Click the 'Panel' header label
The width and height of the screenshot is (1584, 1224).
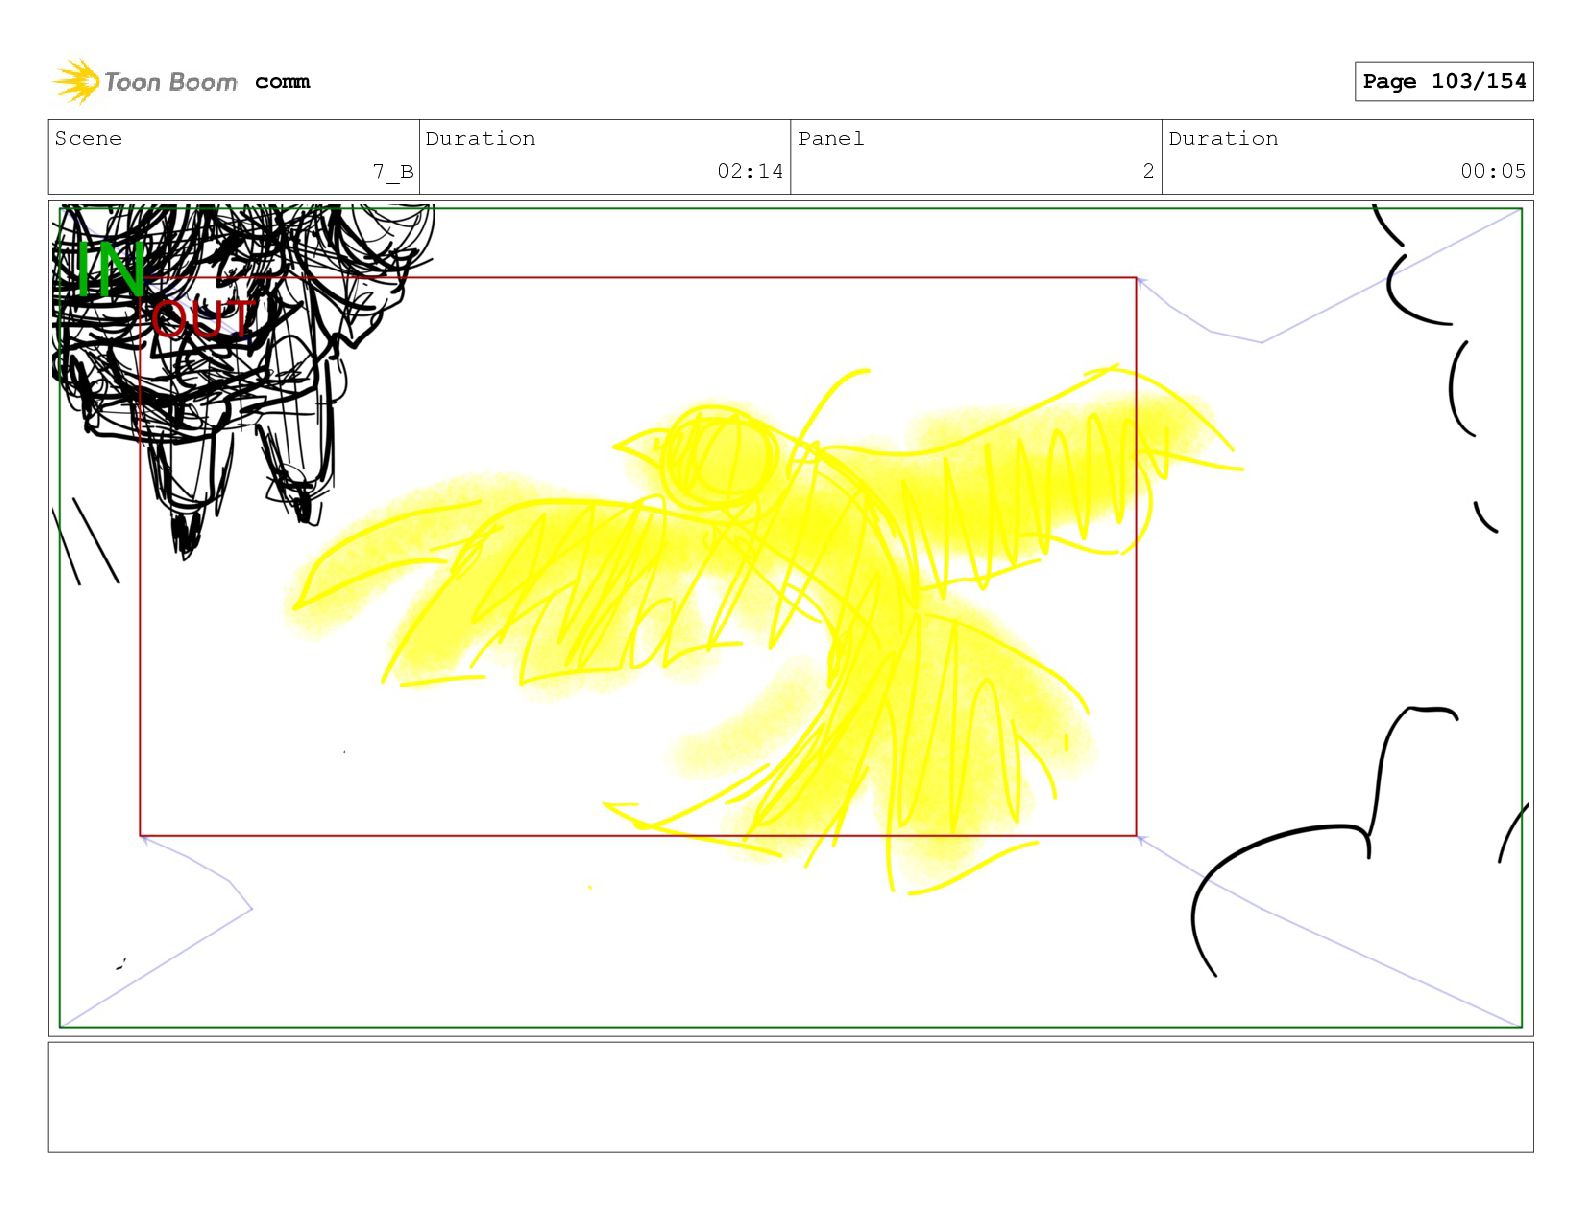click(831, 138)
